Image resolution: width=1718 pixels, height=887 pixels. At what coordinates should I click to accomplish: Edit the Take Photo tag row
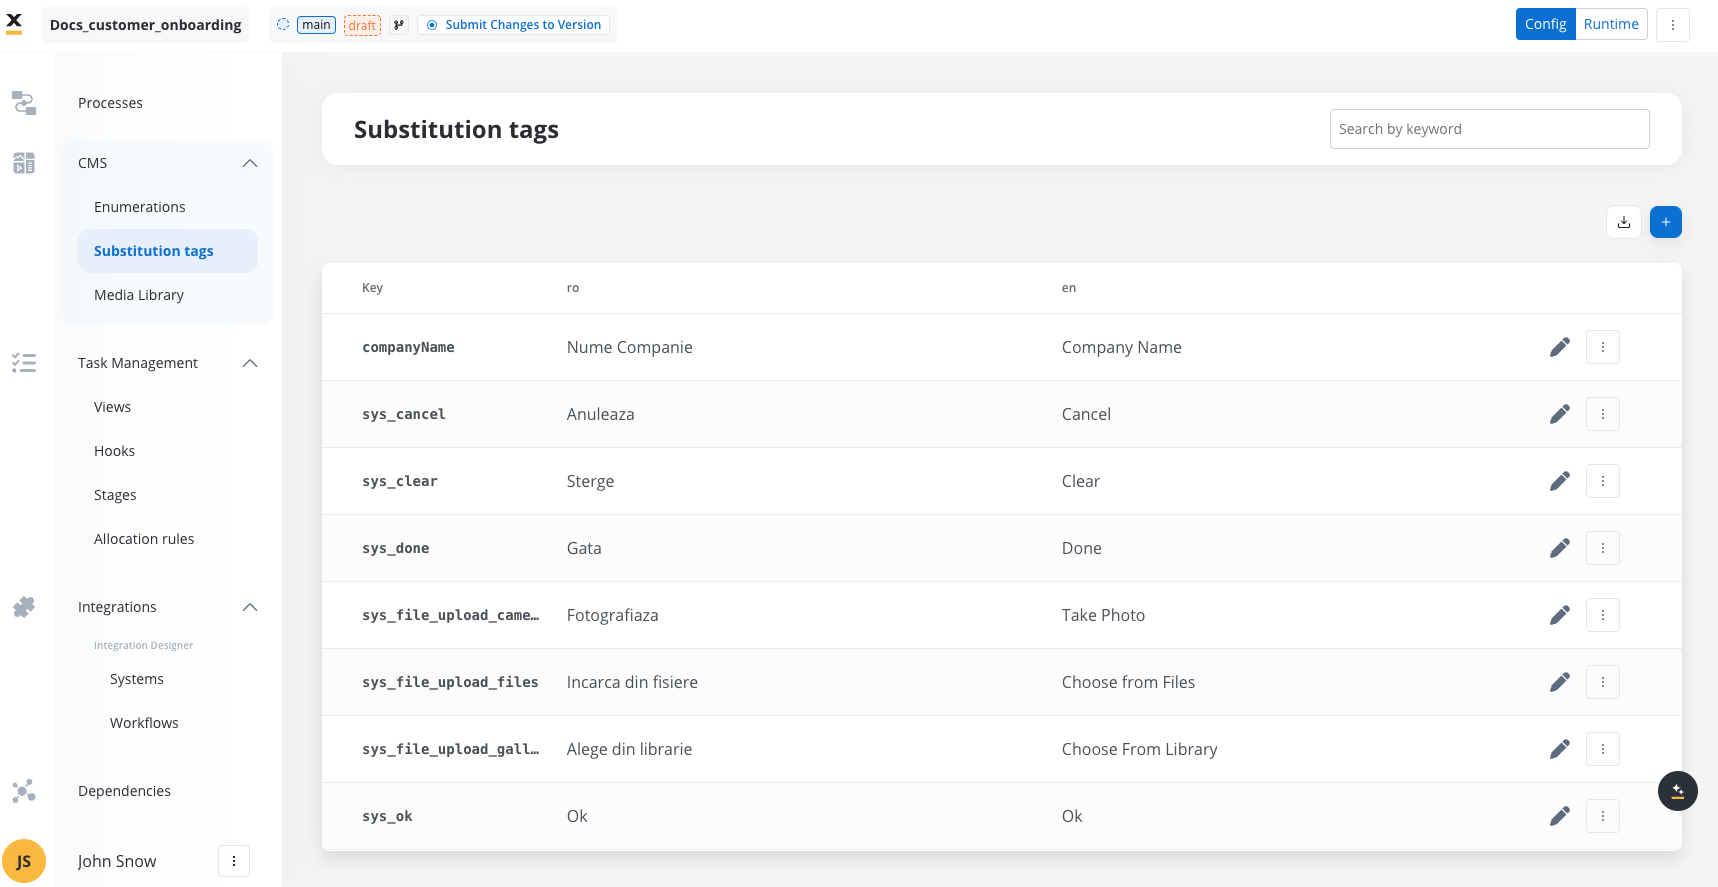click(x=1560, y=615)
